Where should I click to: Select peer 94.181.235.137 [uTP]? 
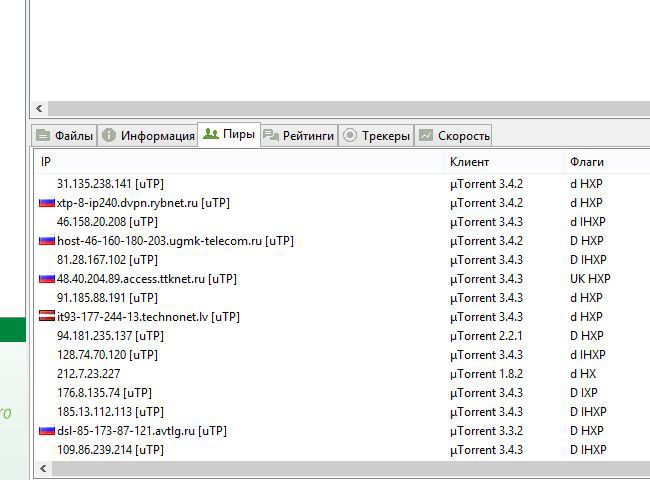pos(110,336)
